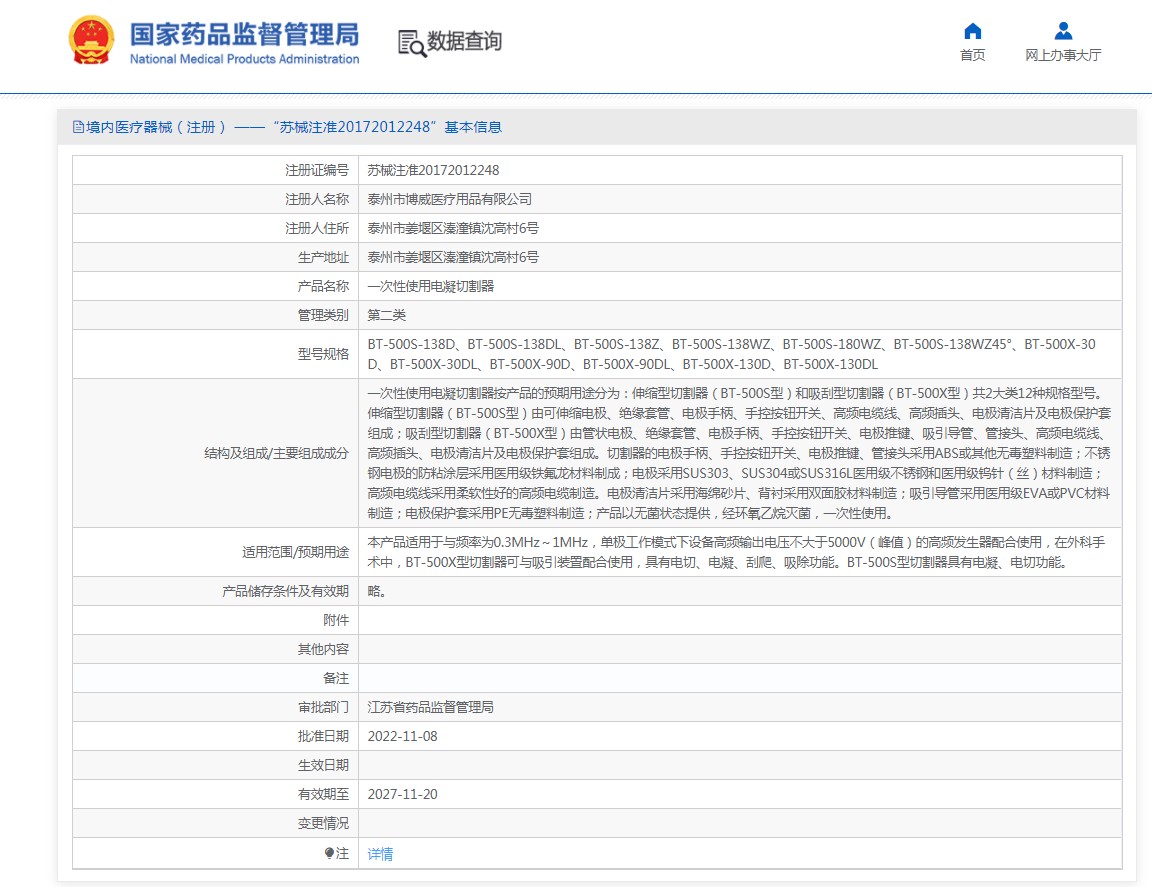This screenshot has height=887, width=1152.
Task: Click management category value 第二类
Action: pyautogui.click(x=386, y=315)
